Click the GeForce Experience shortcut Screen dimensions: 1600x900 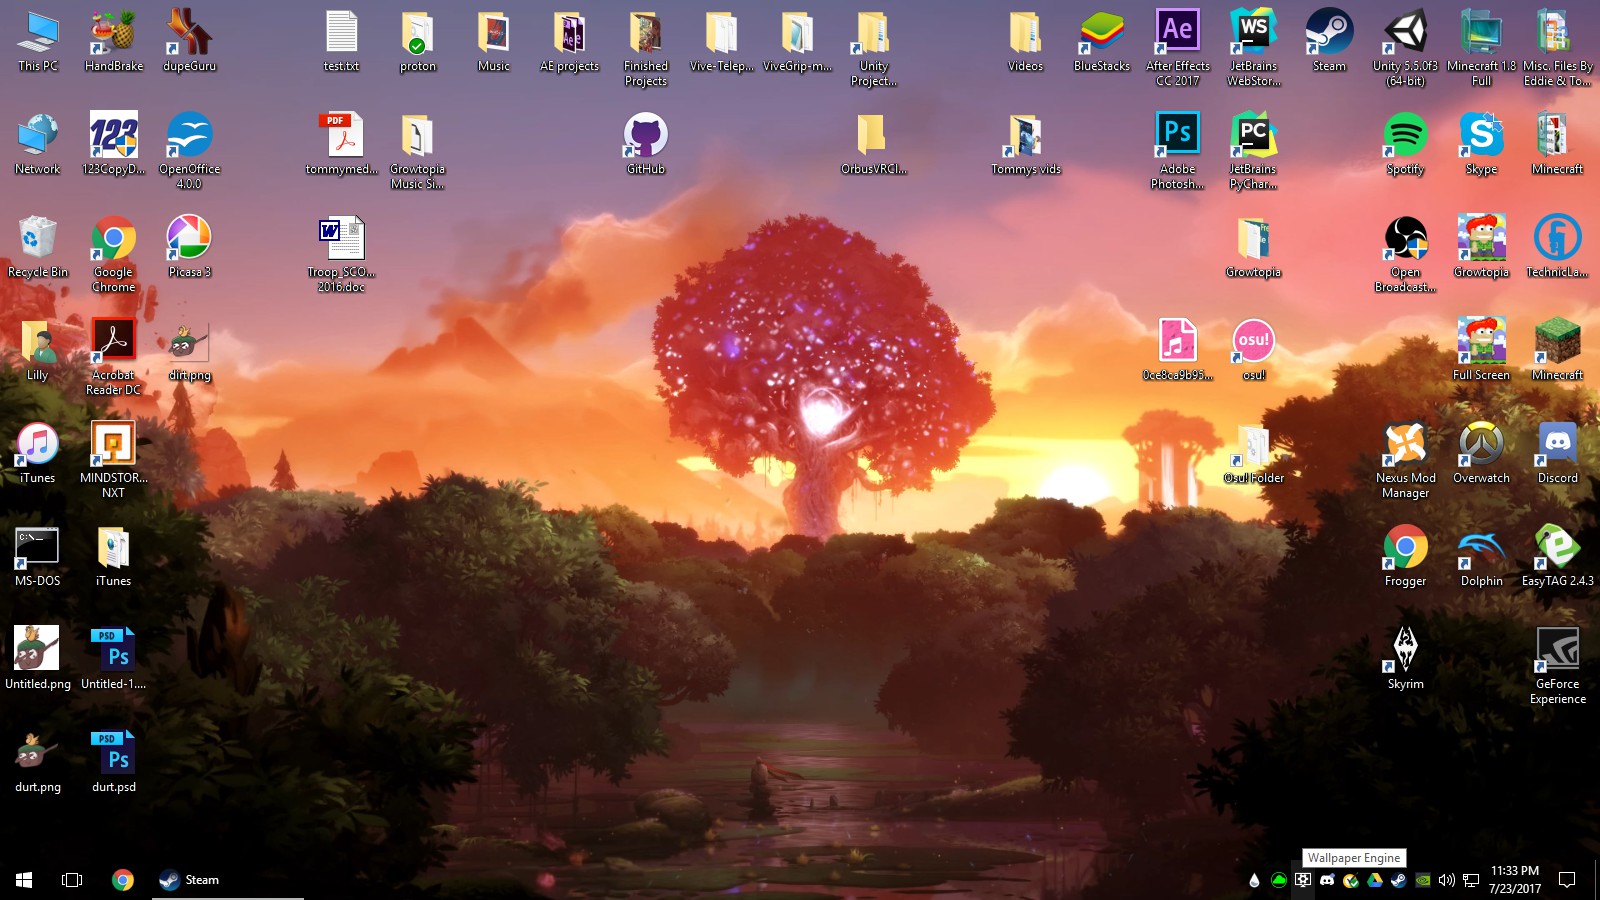1558,666
